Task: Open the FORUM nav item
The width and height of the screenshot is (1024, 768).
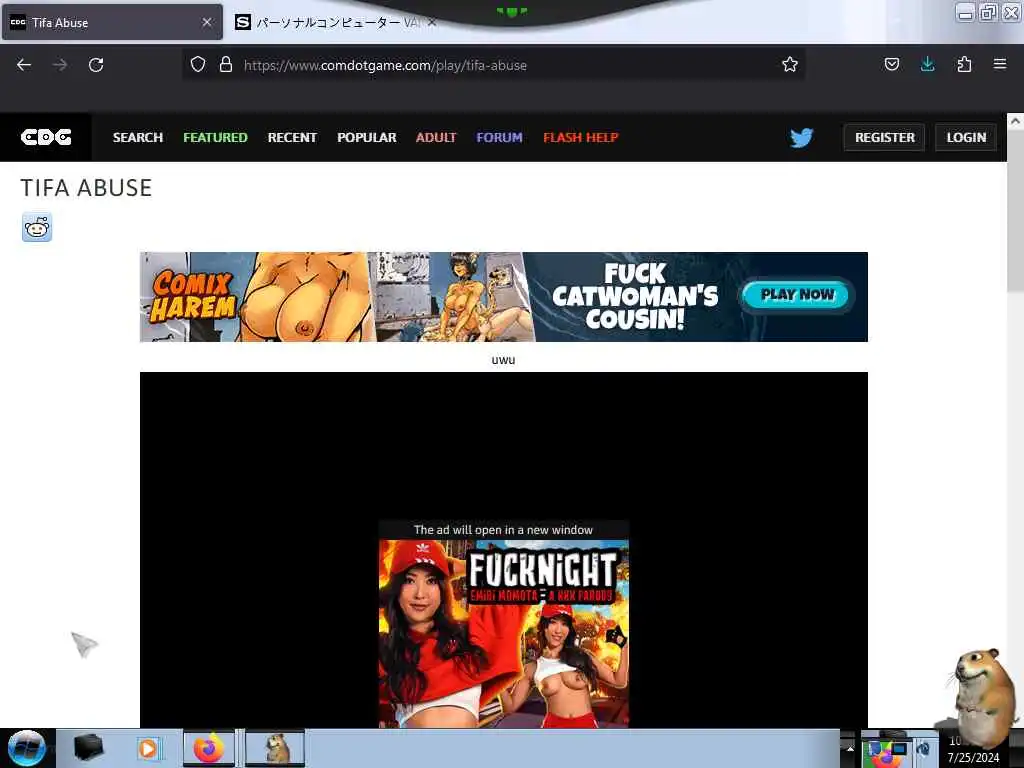Action: 499,137
